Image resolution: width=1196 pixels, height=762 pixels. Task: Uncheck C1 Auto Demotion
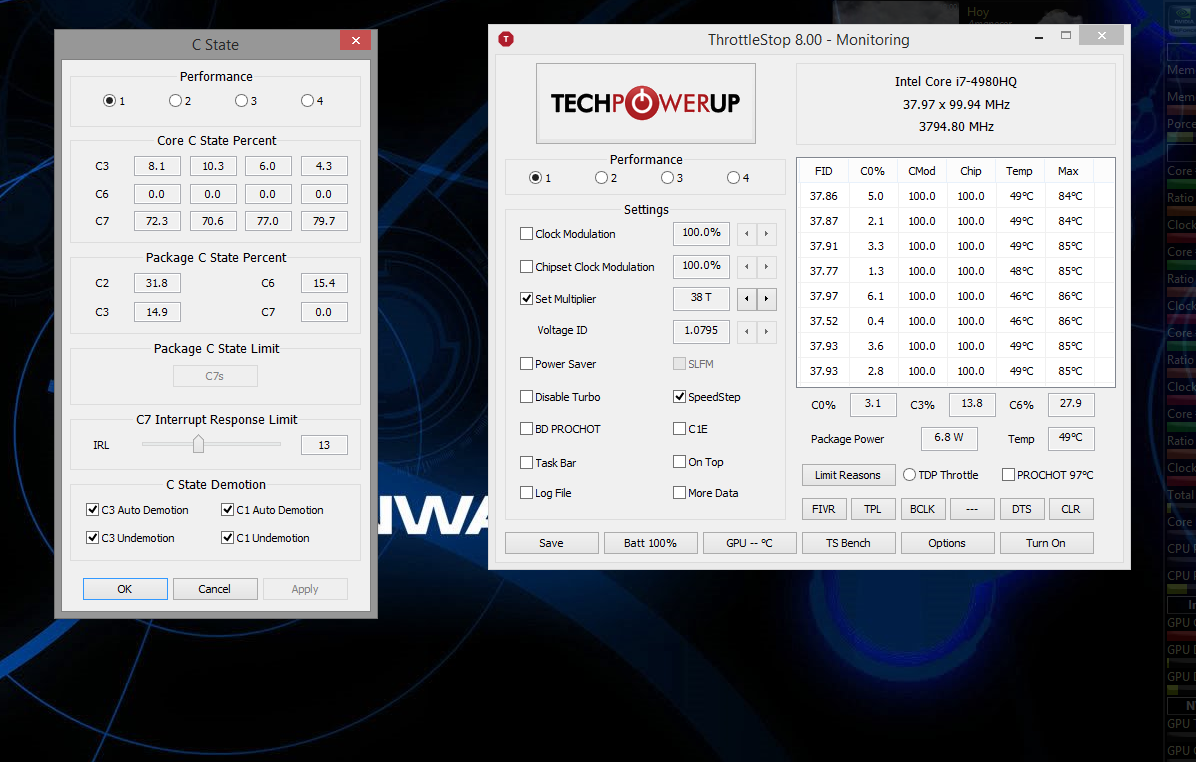pos(227,510)
